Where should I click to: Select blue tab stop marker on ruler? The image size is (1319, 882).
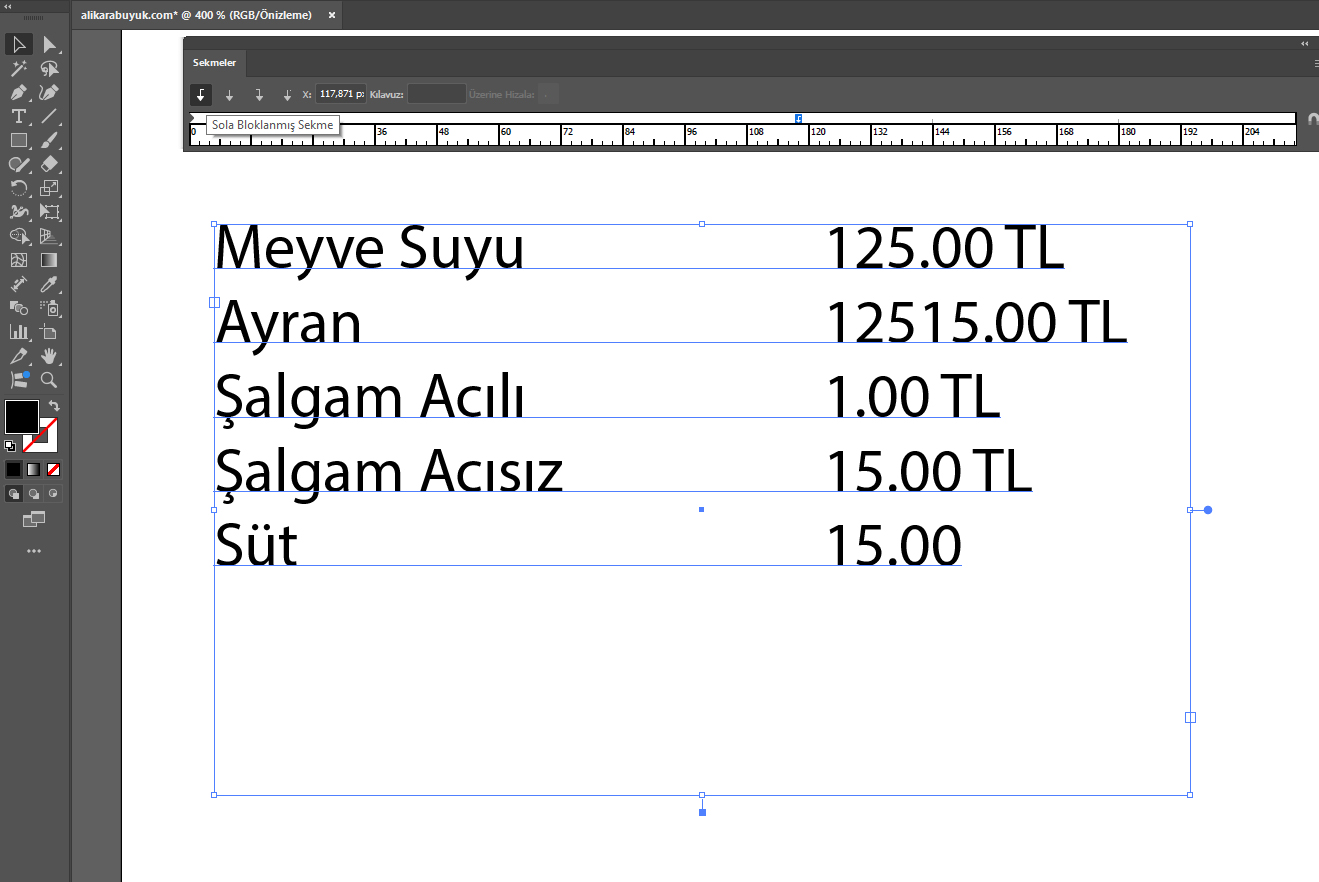[798, 119]
